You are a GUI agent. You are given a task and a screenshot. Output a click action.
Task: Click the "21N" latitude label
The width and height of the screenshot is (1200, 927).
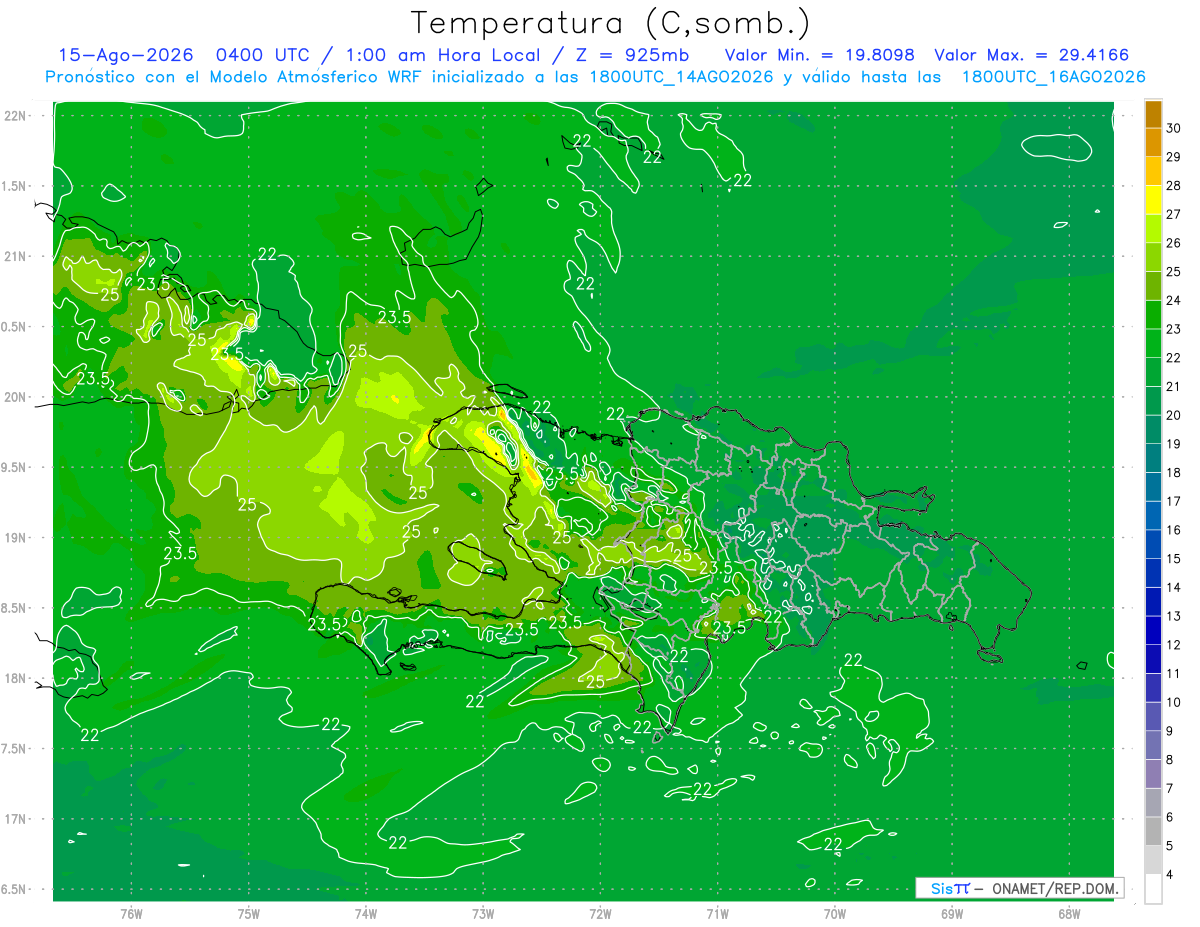pos(15,256)
